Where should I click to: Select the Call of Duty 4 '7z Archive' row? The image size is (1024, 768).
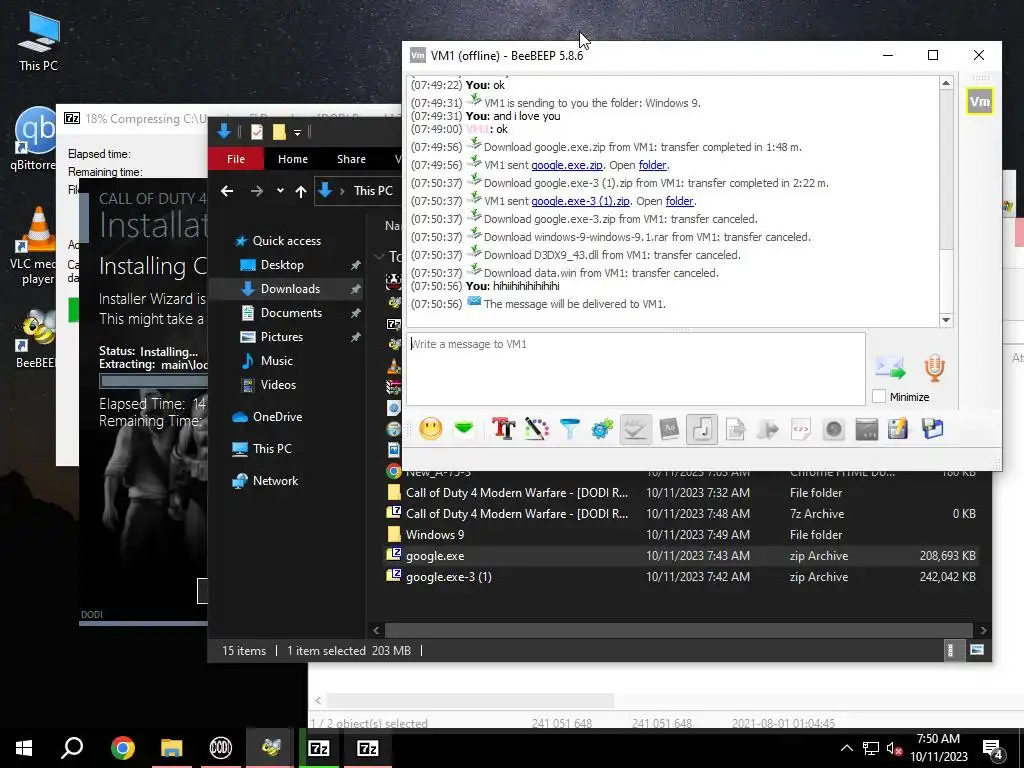(x=682, y=514)
